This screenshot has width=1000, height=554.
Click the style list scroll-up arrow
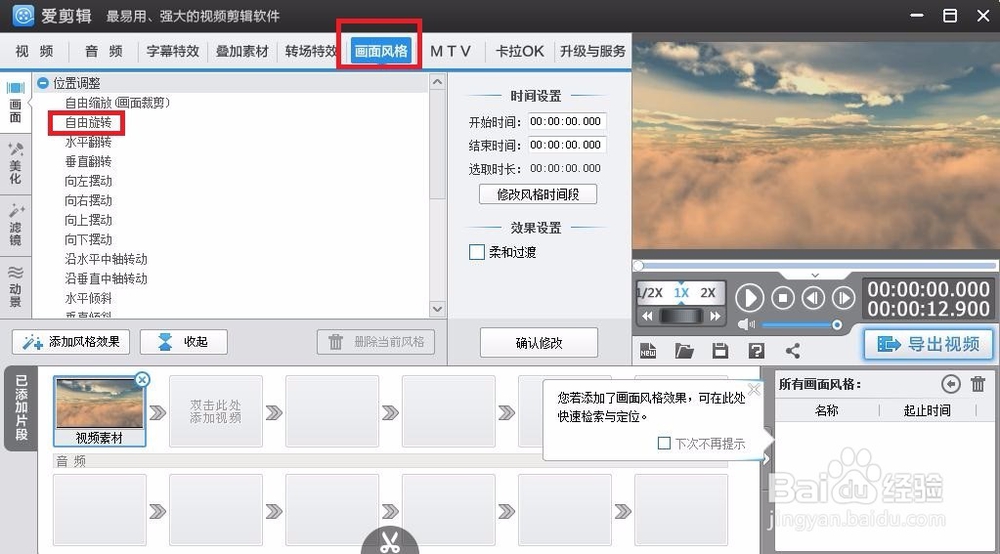pyautogui.click(x=437, y=82)
